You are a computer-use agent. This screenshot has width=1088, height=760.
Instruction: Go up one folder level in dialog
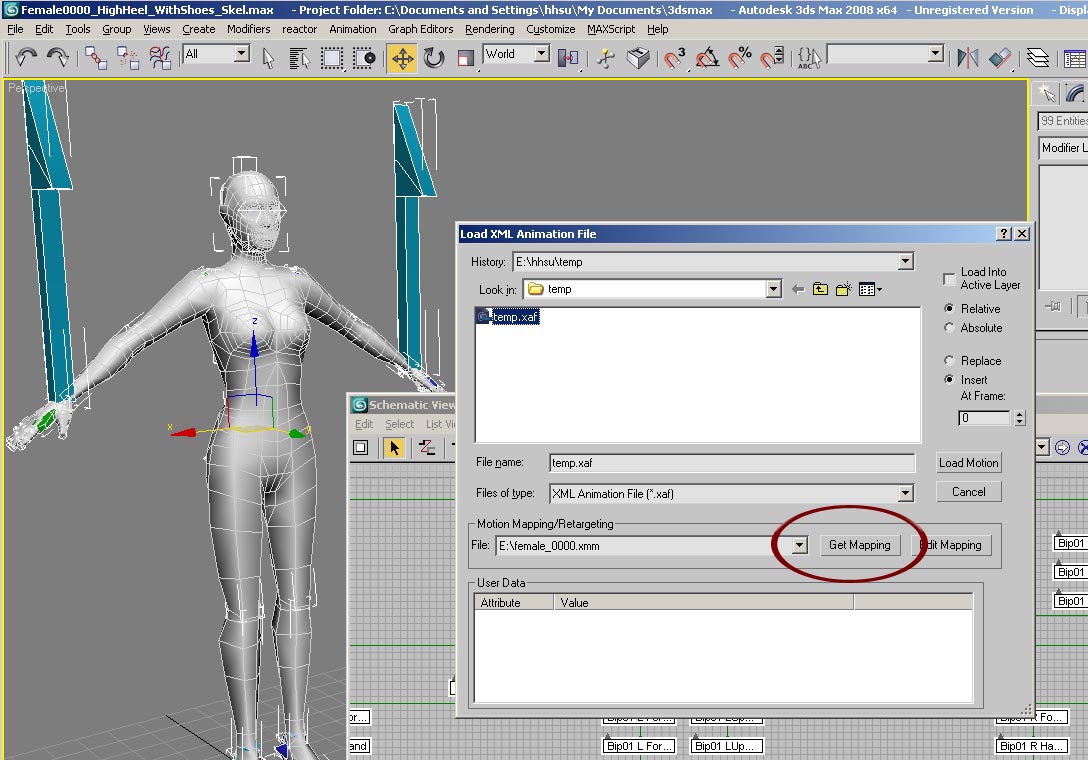(x=820, y=289)
